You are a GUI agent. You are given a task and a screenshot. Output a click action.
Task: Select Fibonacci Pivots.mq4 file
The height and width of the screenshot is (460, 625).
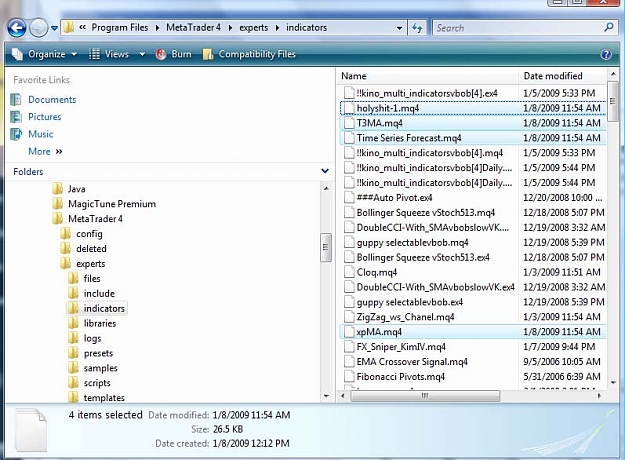(x=473, y=377)
